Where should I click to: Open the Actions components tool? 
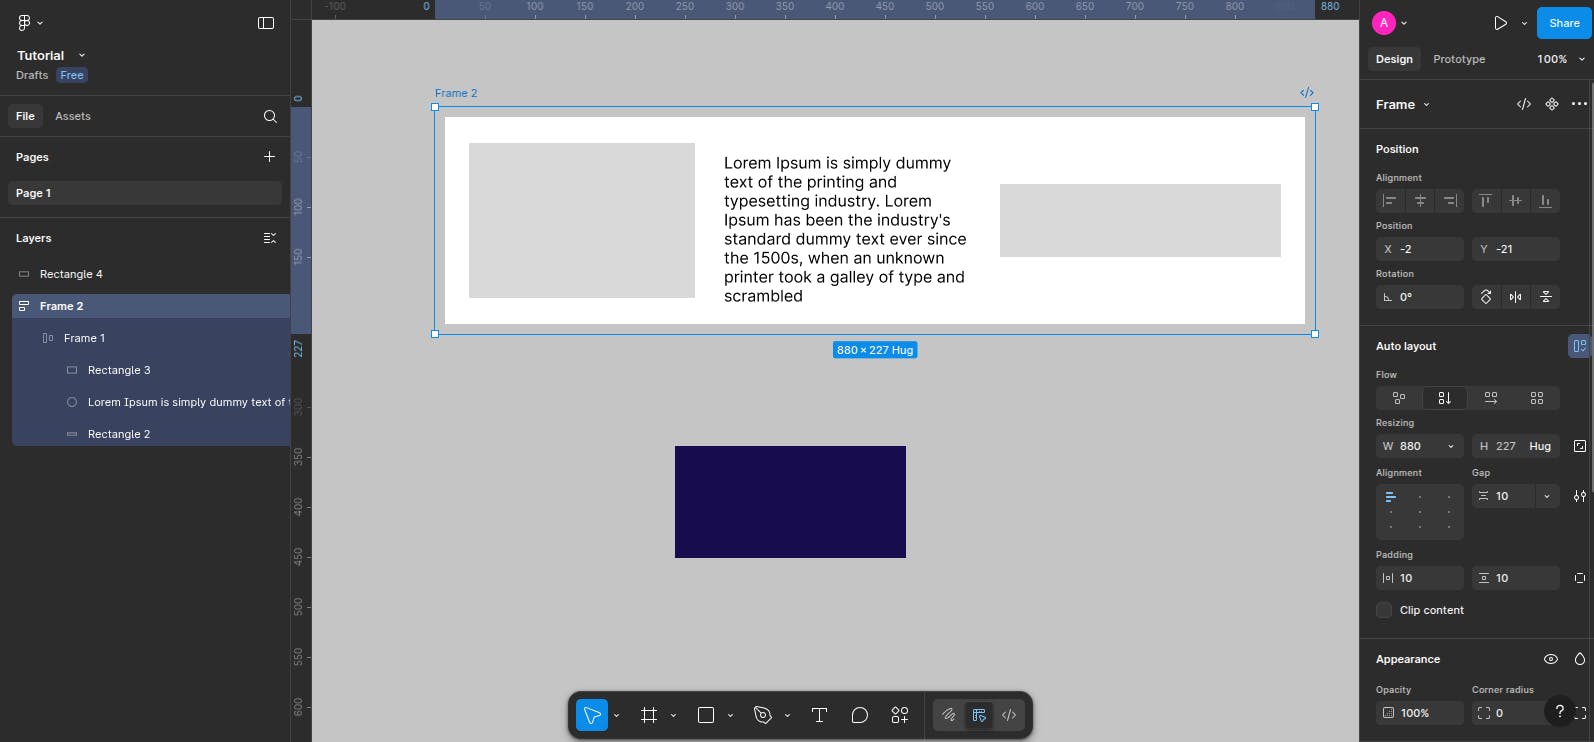coord(900,715)
